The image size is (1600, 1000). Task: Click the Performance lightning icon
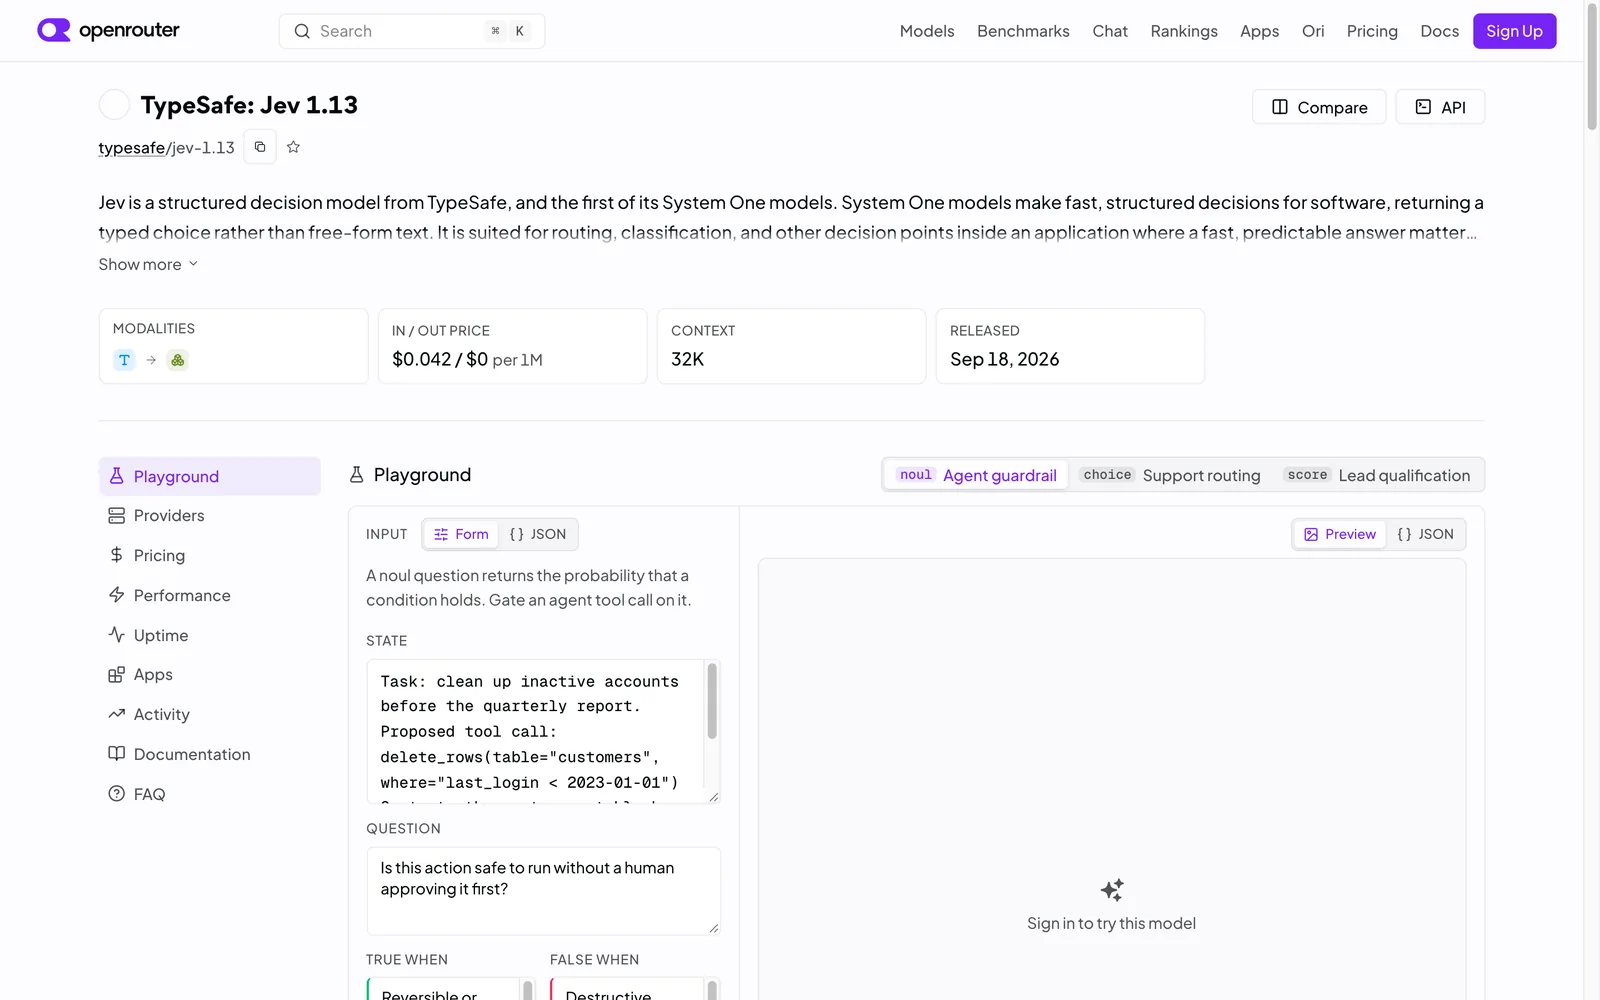click(117, 595)
